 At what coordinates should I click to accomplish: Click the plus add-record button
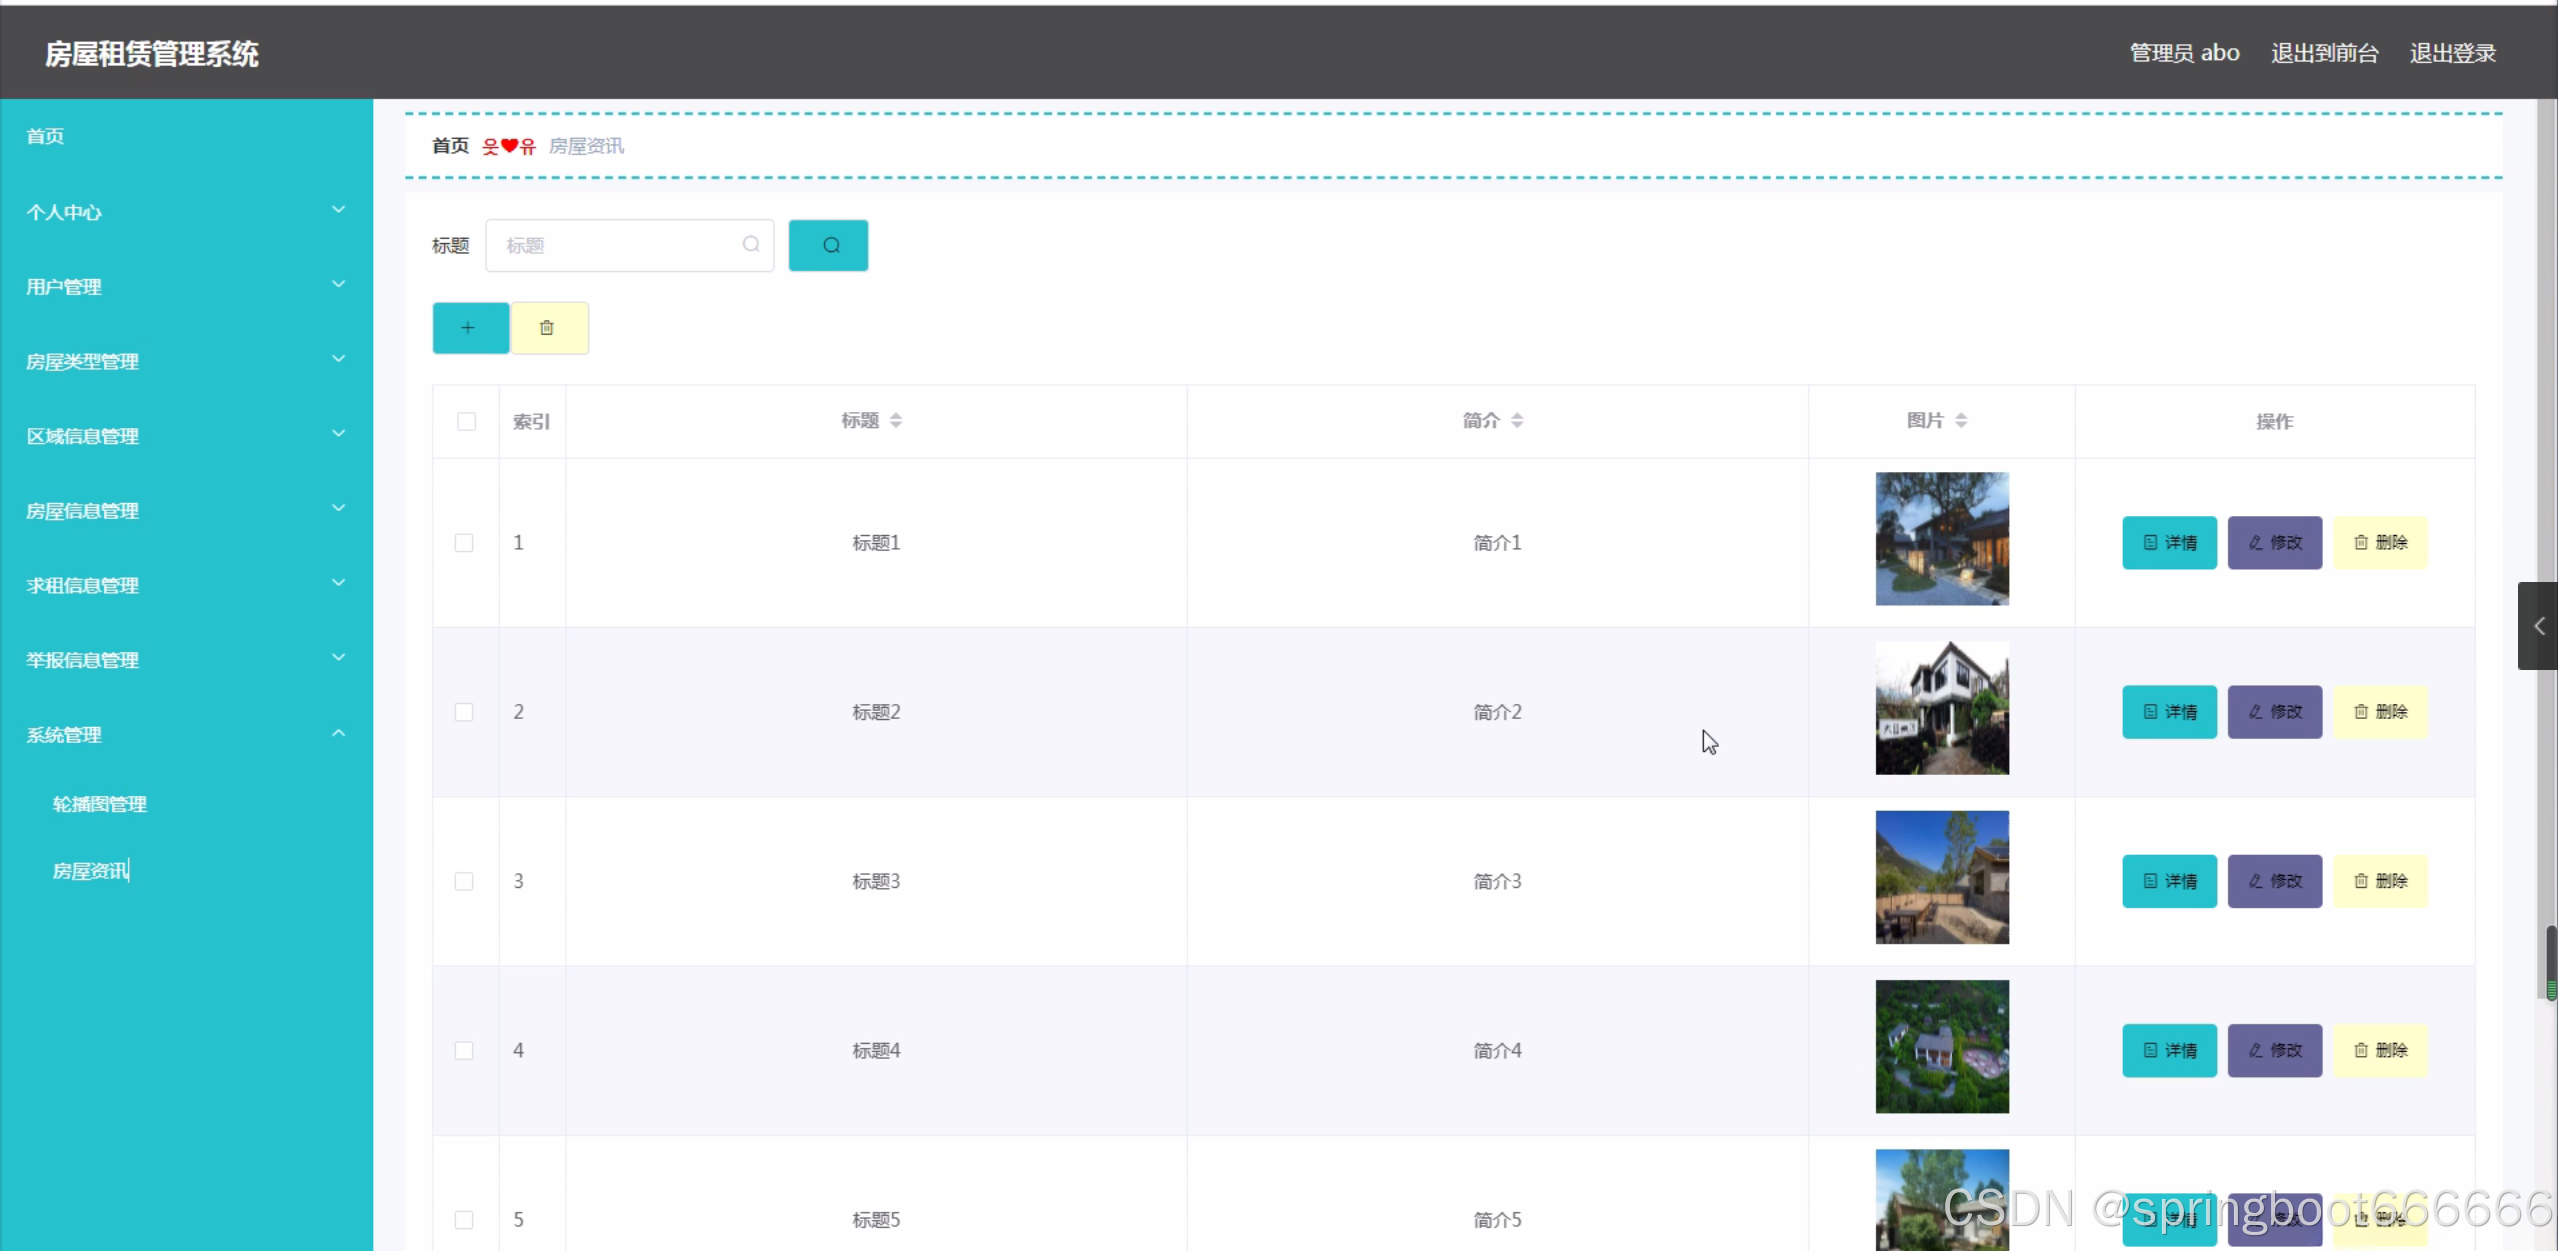pos(469,328)
